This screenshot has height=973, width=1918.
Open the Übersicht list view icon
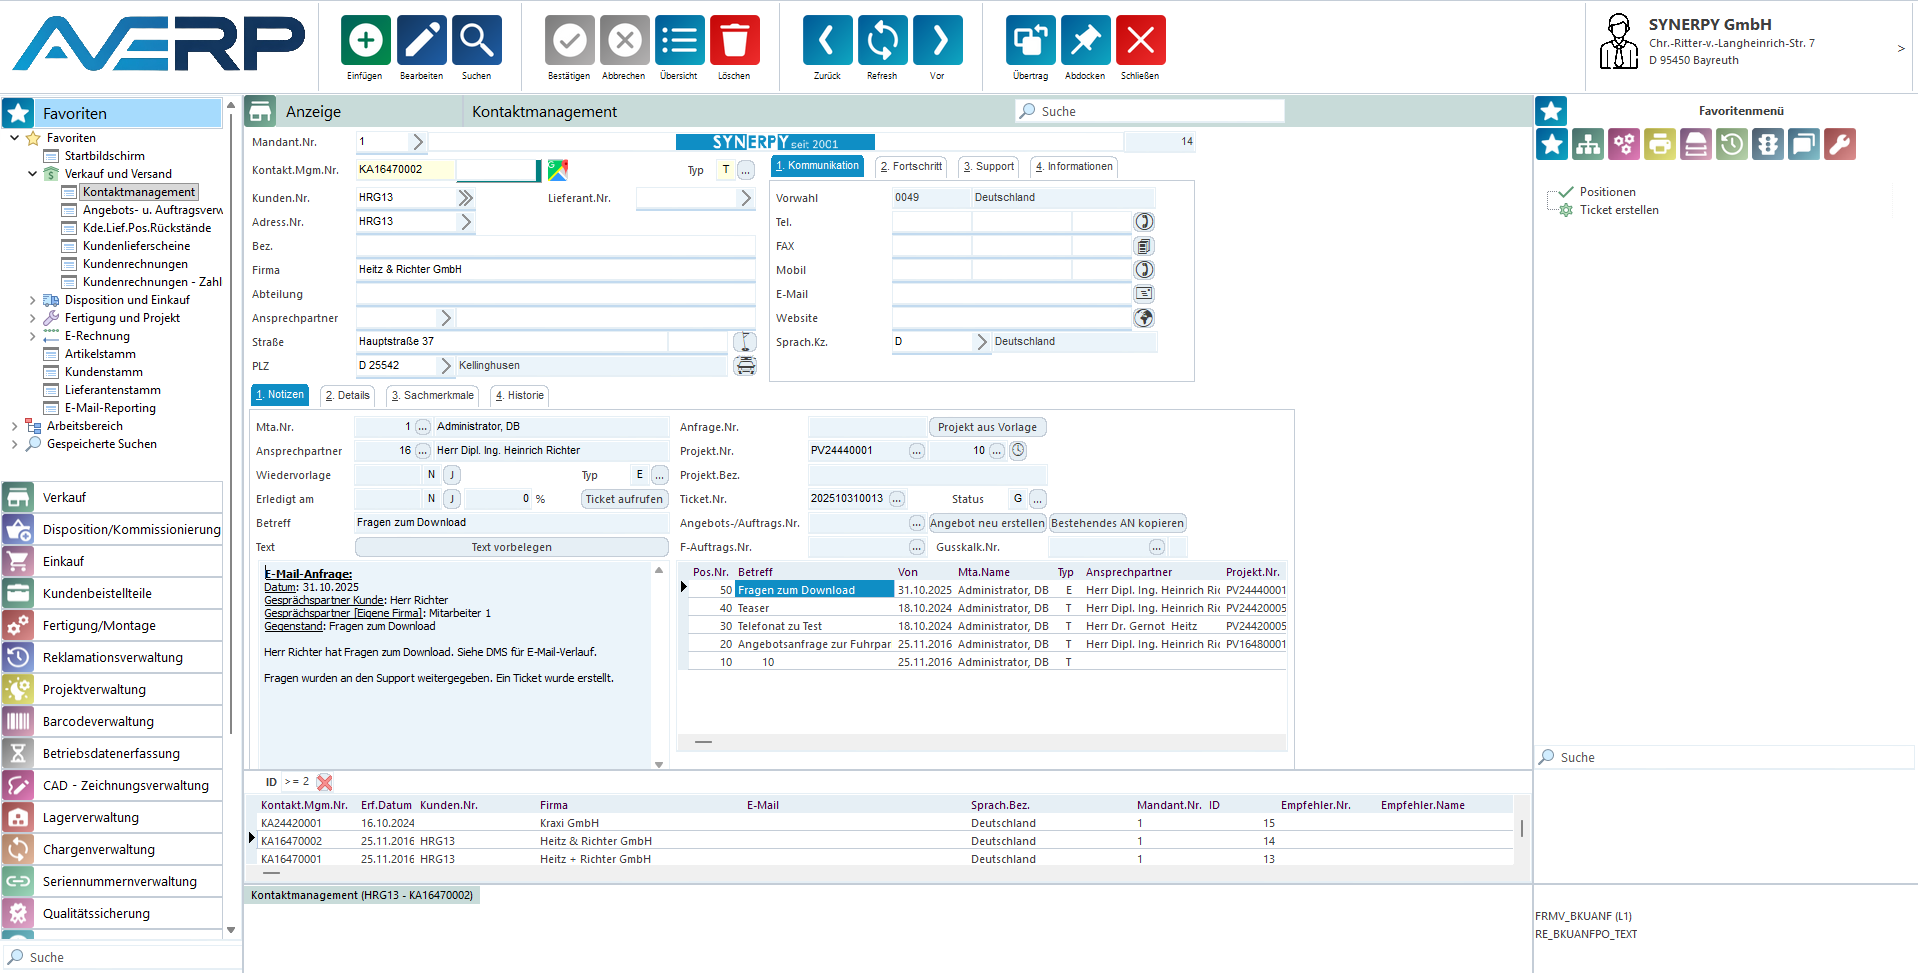tap(679, 41)
